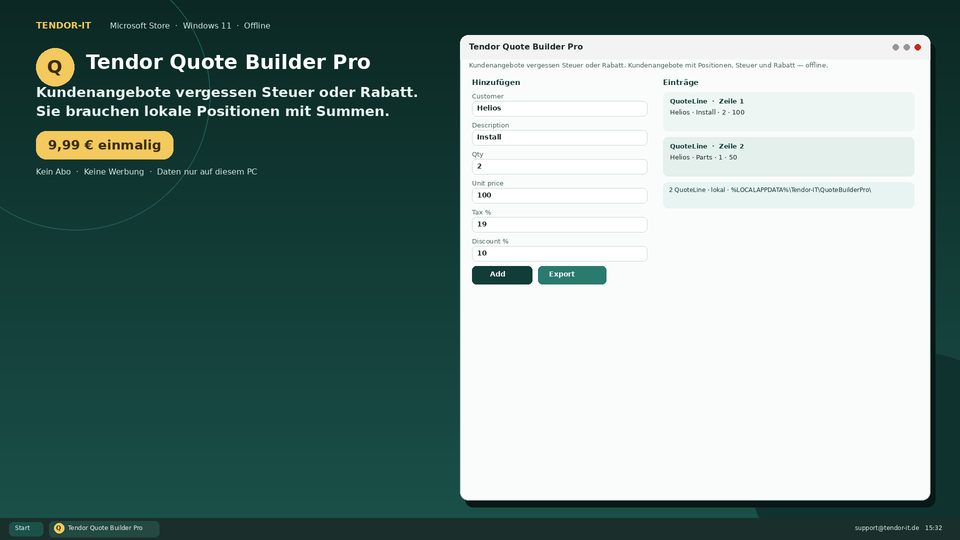Click the Tax % input field
This screenshot has height=540, width=960.
click(559, 225)
